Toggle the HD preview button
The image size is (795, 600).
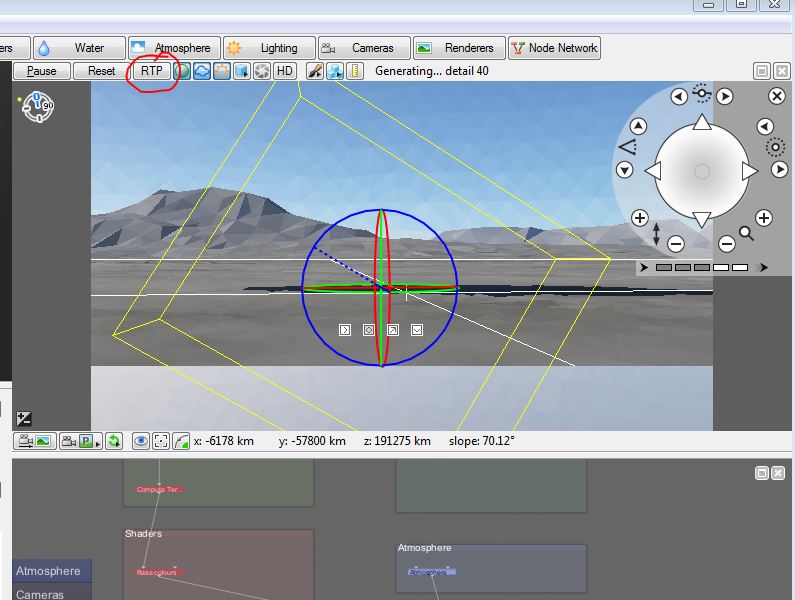click(x=284, y=71)
